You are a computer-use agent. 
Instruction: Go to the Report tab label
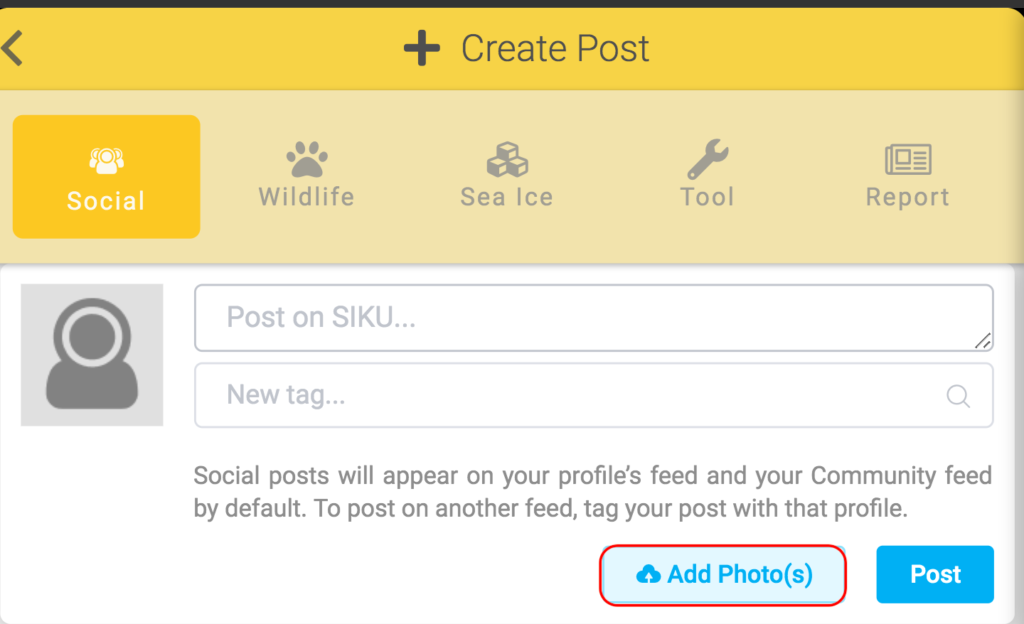click(x=908, y=197)
